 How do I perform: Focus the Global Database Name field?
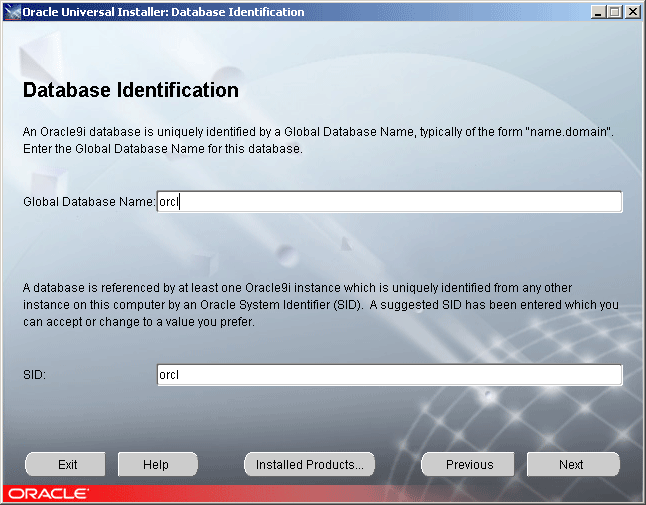[389, 201]
